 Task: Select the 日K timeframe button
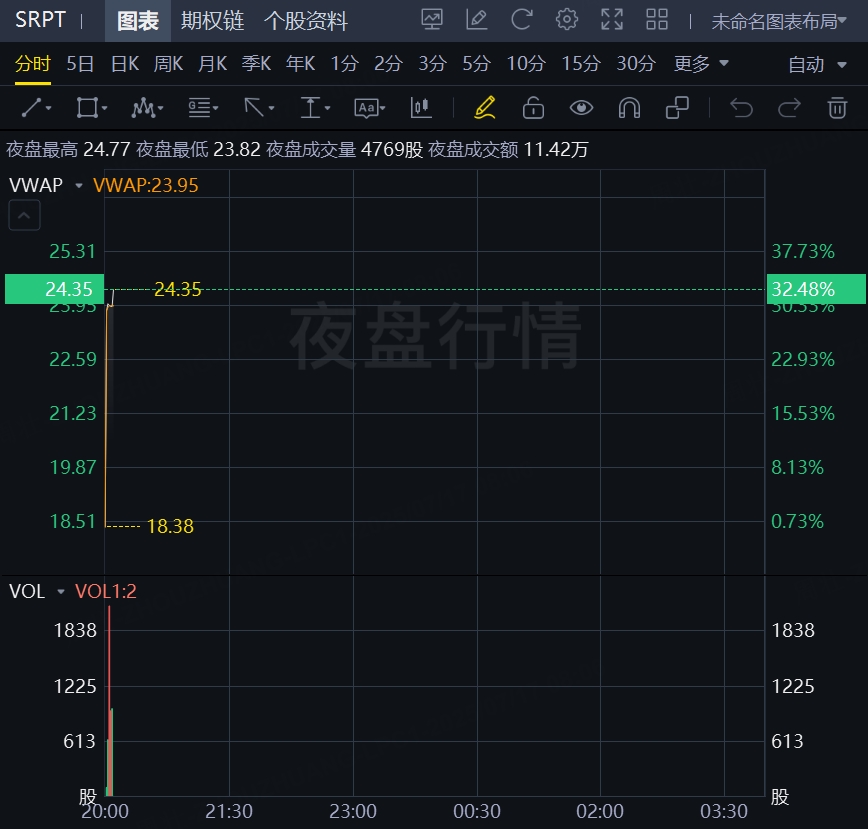[124, 64]
